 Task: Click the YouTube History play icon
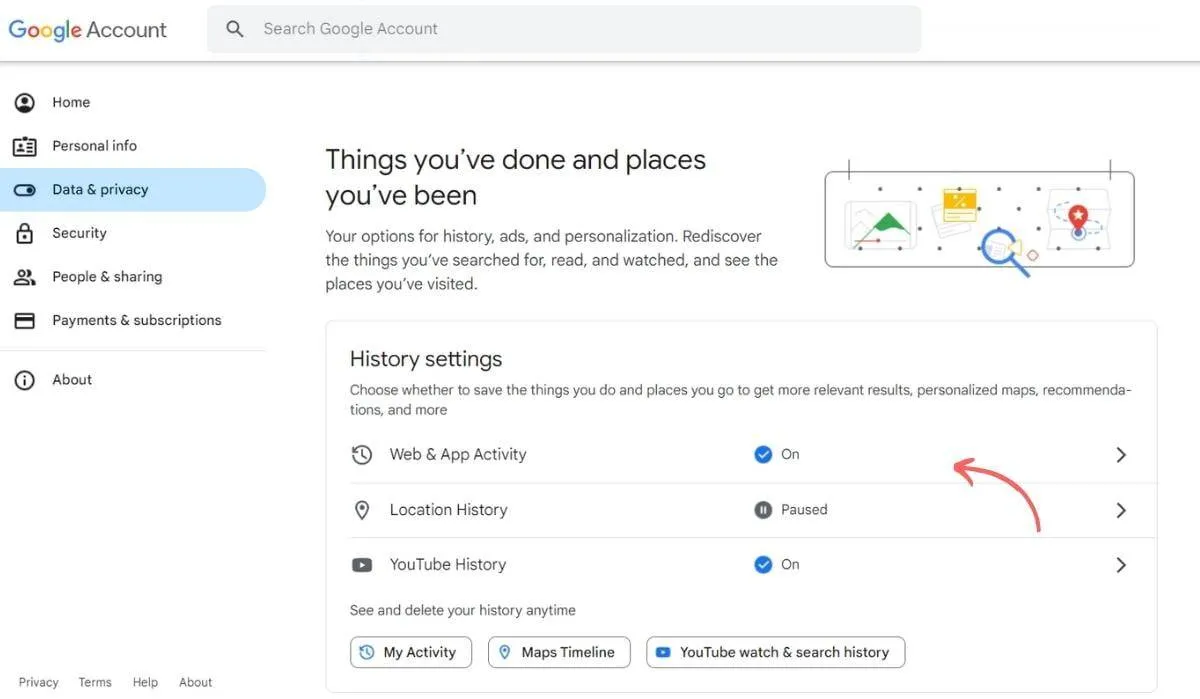362,564
